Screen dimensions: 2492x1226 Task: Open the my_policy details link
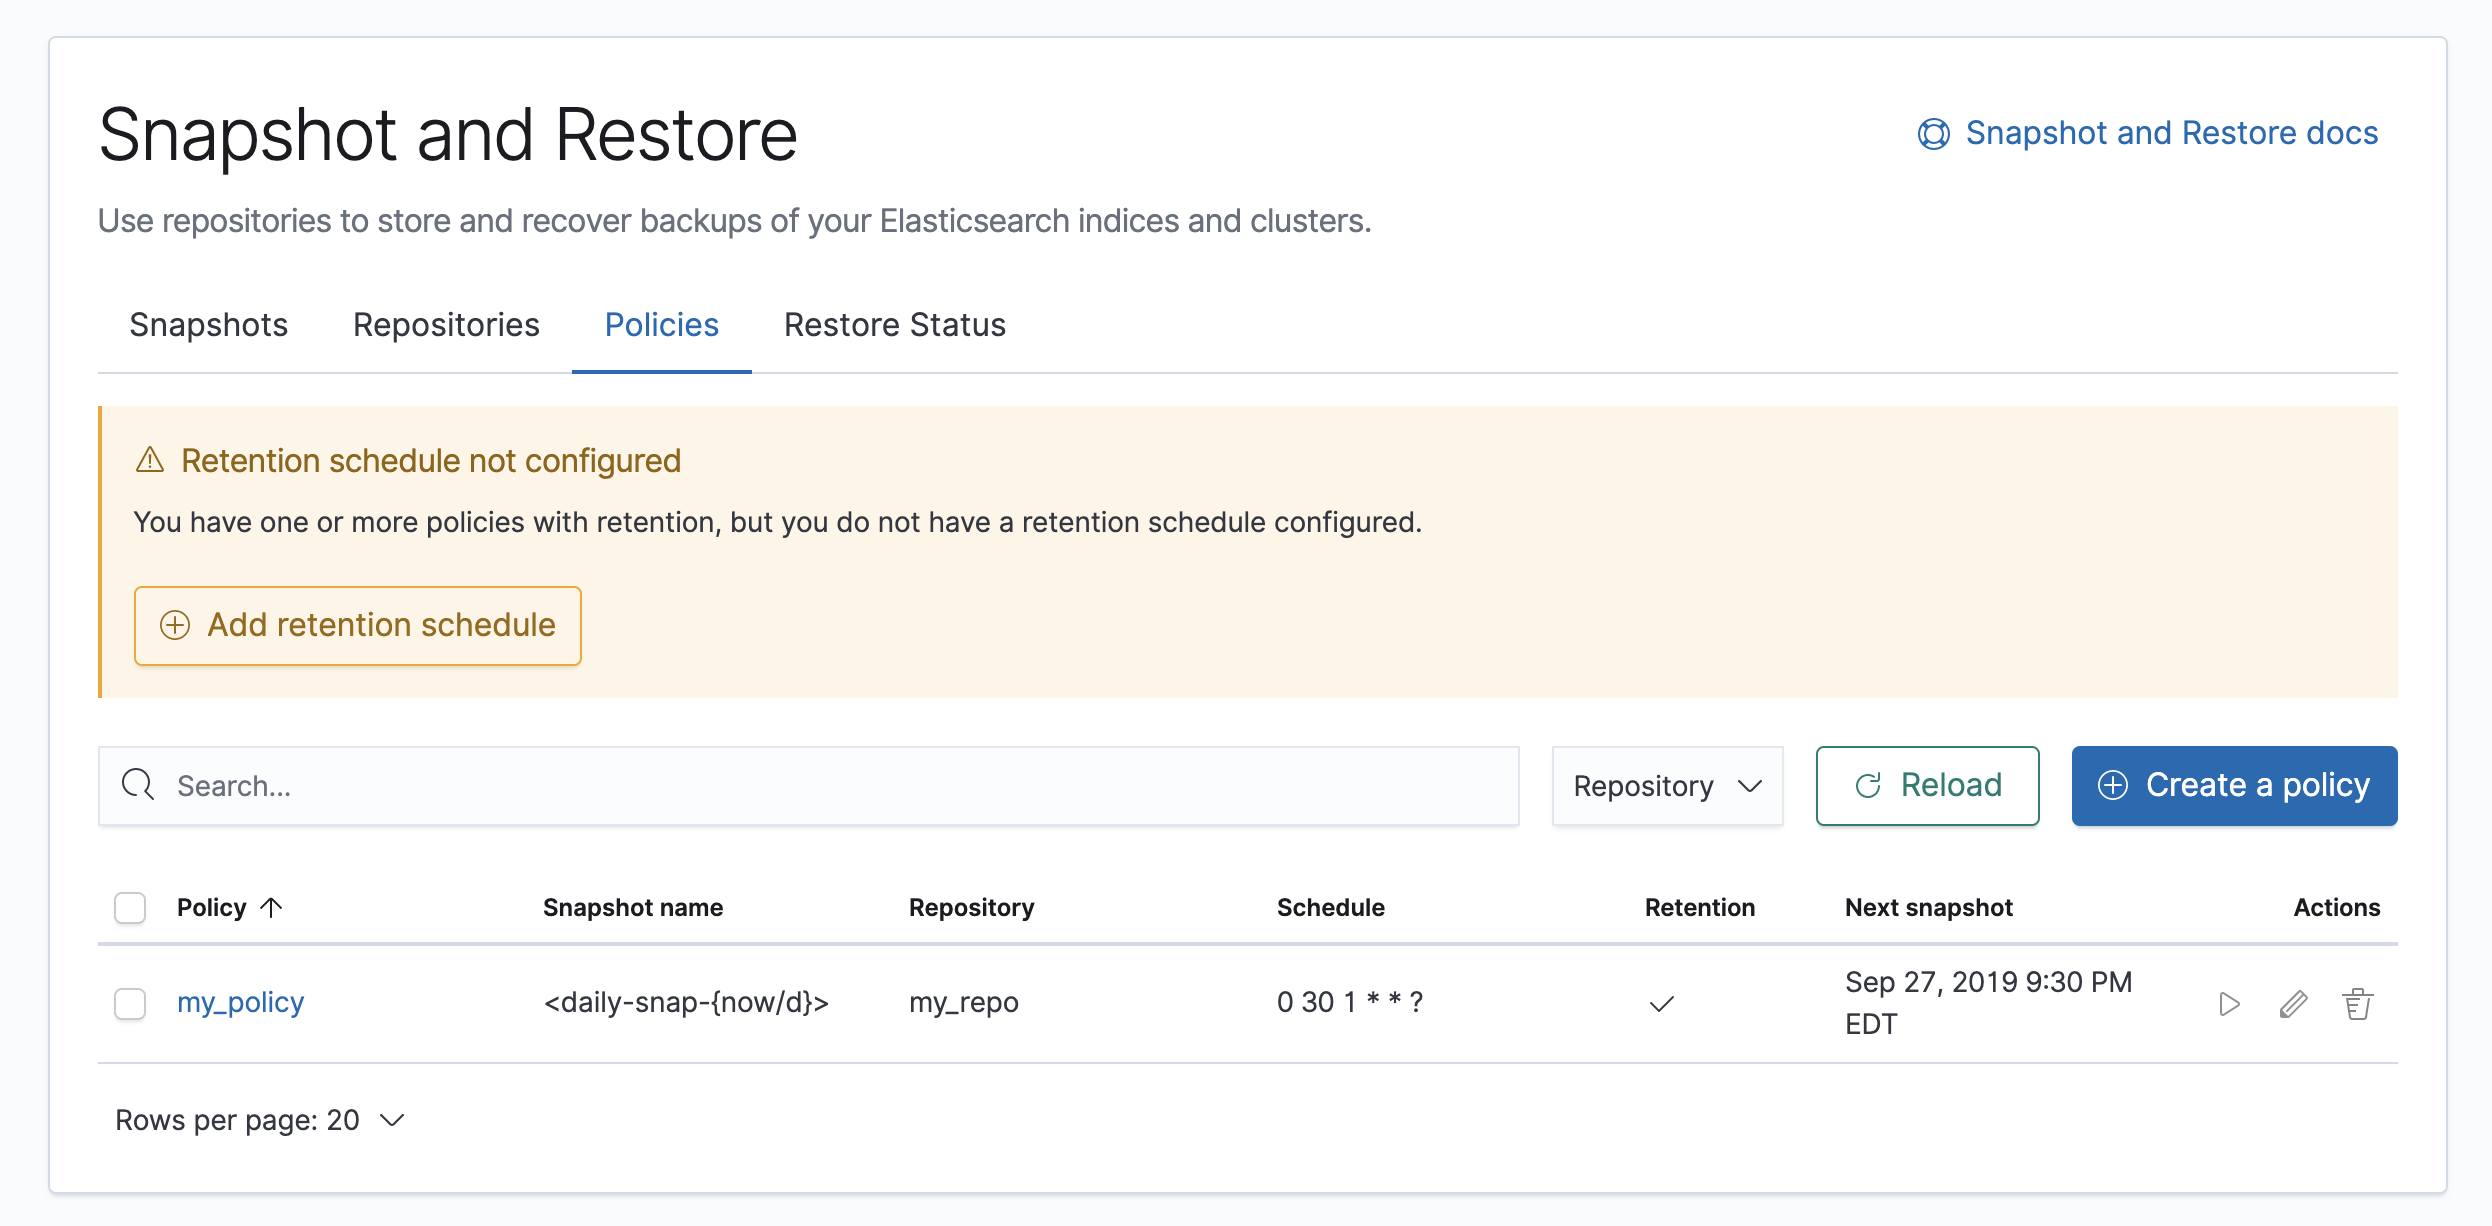pyautogui.click(x=240, y=1002)
